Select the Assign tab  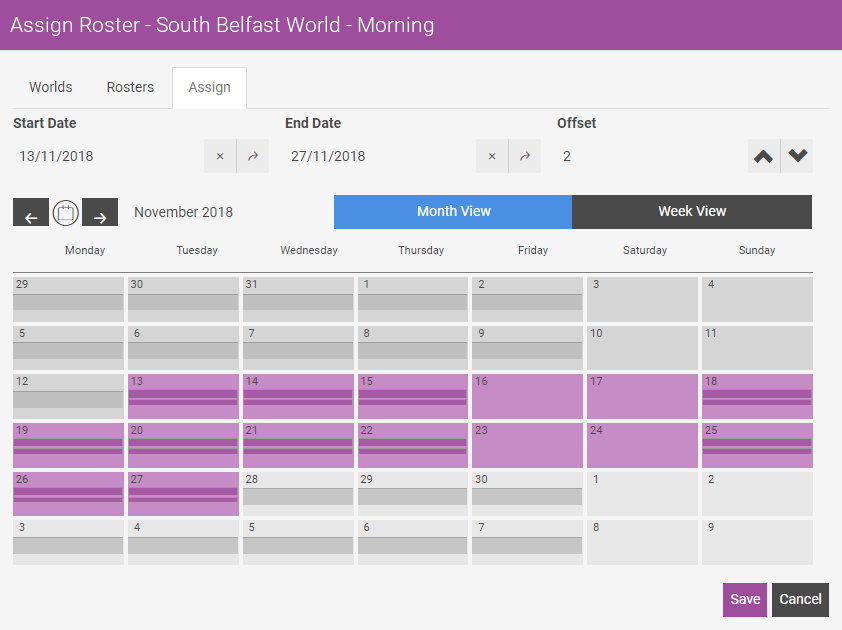tap(209, 88)
